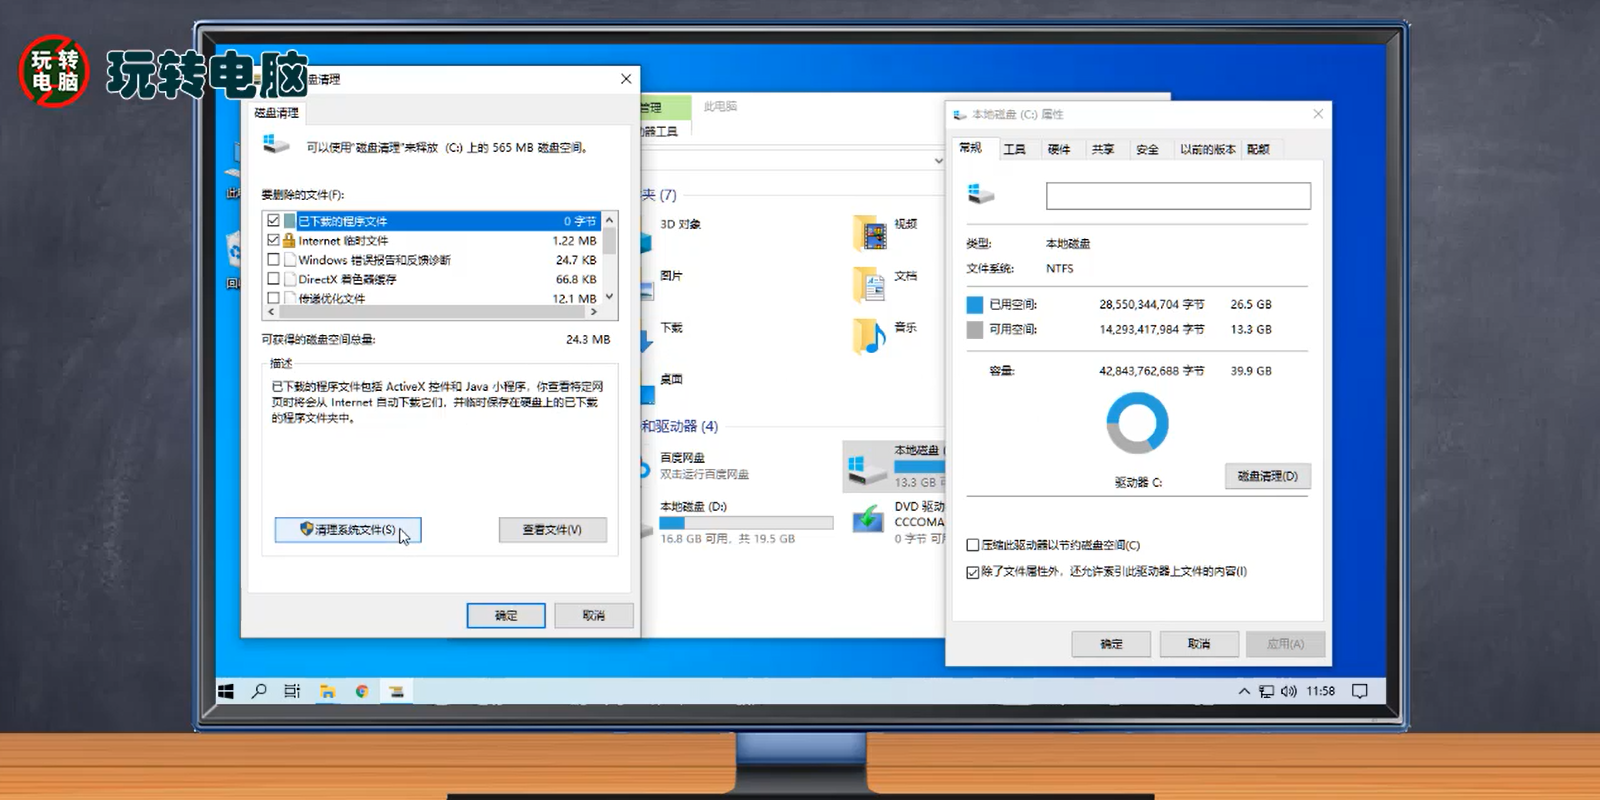1600x800 pixels.
Task: Click 磁盘清理(D) button in Properties
Action: point(1267,476)
